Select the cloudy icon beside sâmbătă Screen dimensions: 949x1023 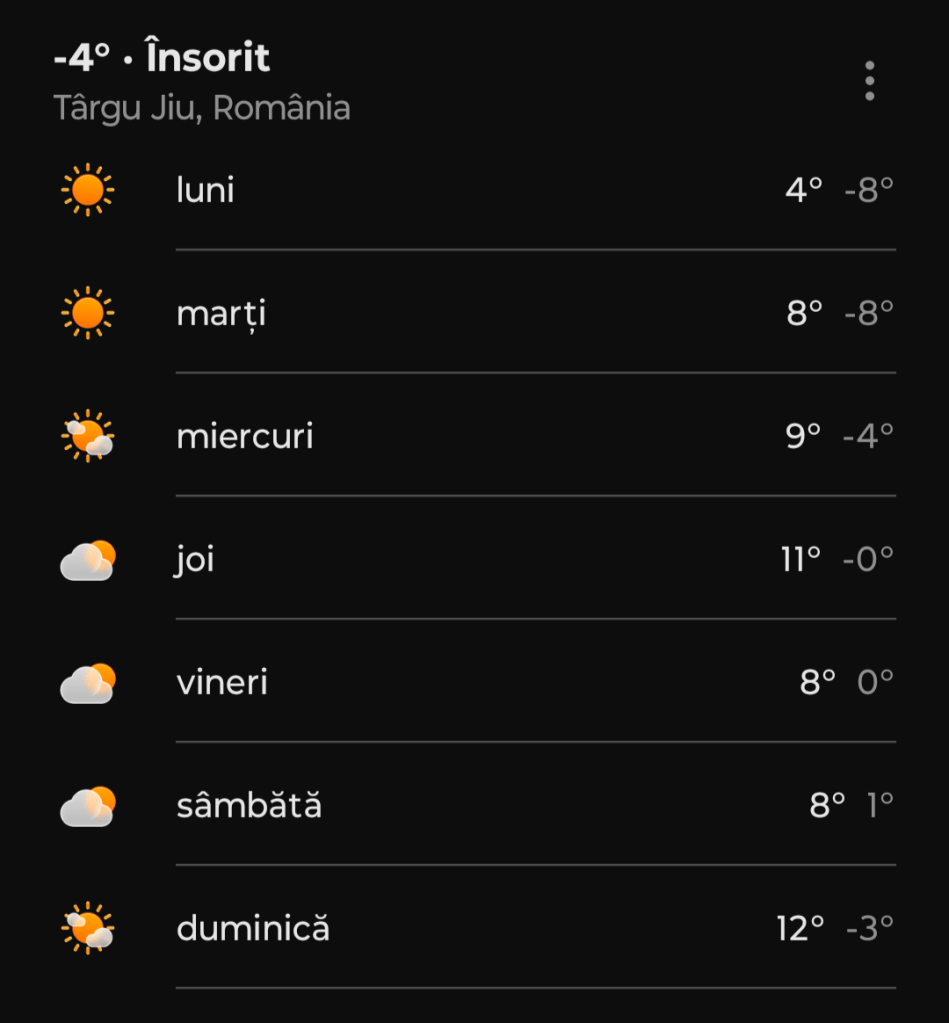tap(88, 806)
